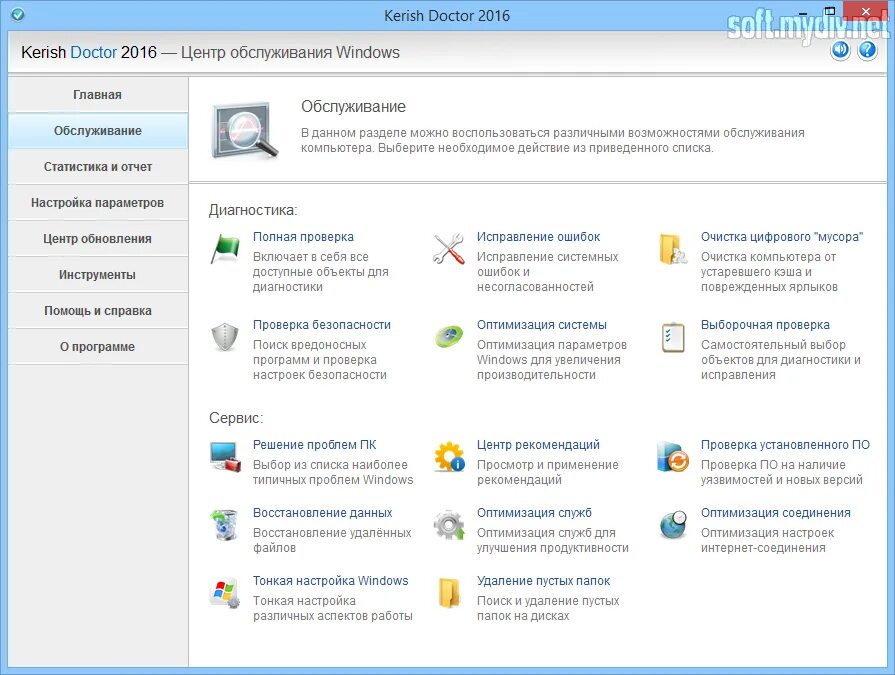Open Удаление пустых папок link
The image size is (895, 675).
tap(543, 580)
